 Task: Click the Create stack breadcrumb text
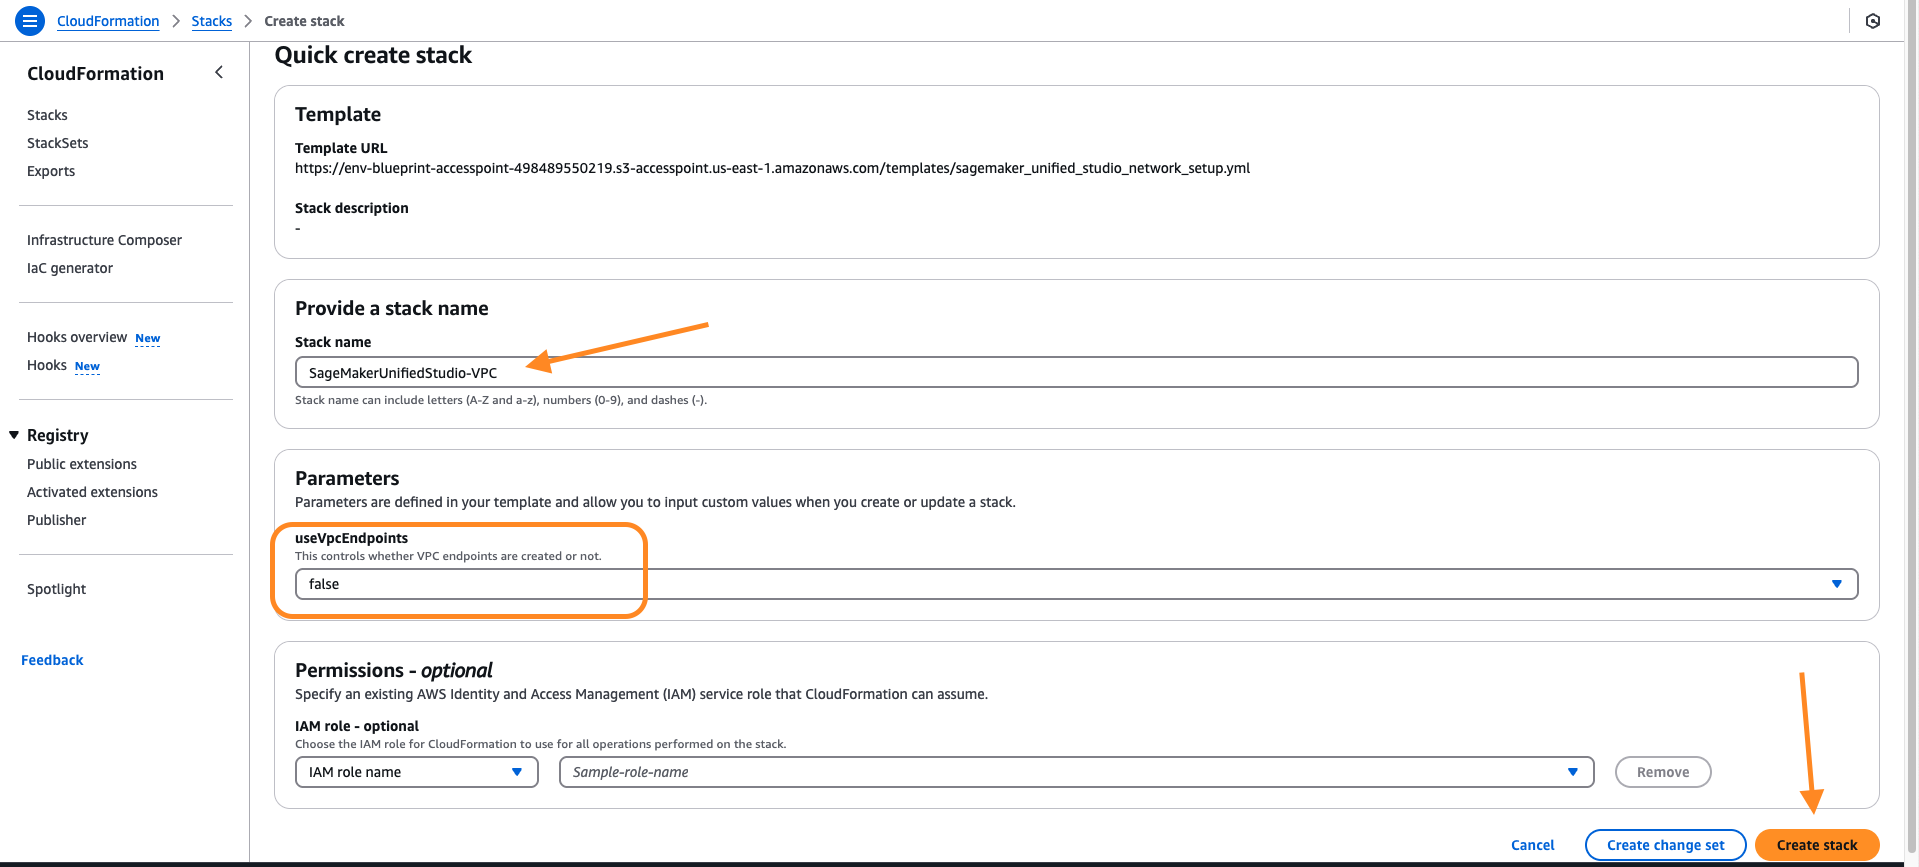(x=304, y=21)
